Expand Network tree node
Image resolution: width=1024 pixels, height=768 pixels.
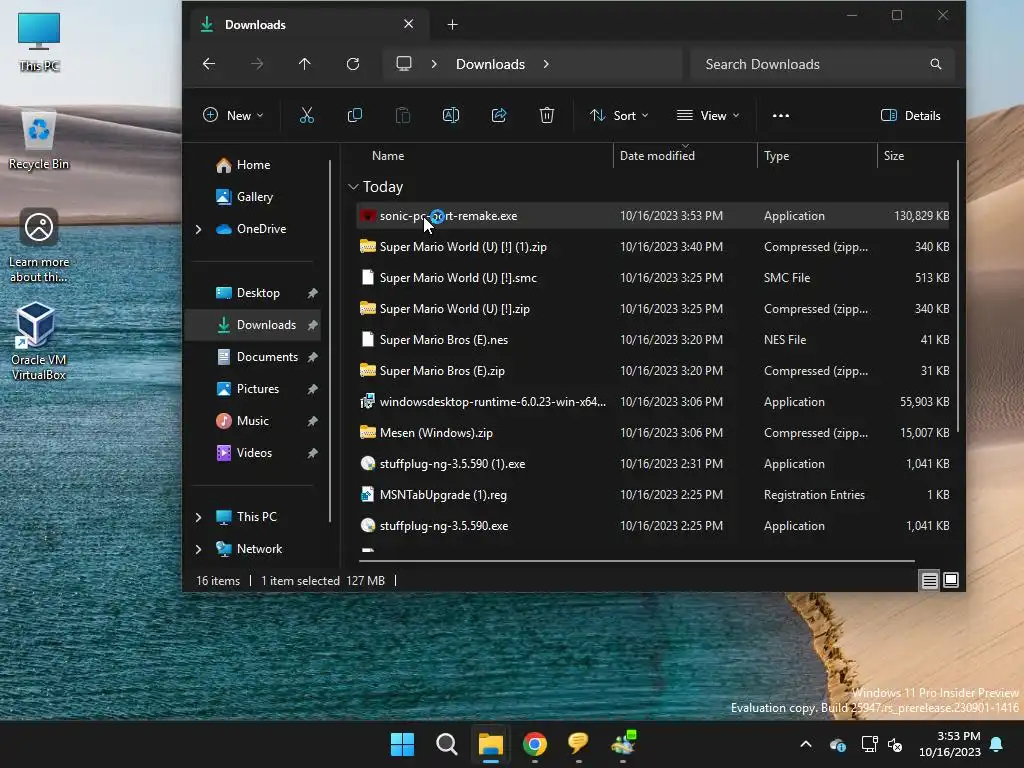click(199, 549)
